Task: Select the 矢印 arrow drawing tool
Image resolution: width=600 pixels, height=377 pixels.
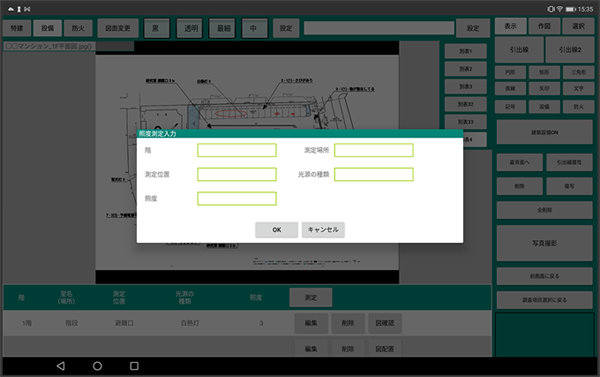Action: 544,88
